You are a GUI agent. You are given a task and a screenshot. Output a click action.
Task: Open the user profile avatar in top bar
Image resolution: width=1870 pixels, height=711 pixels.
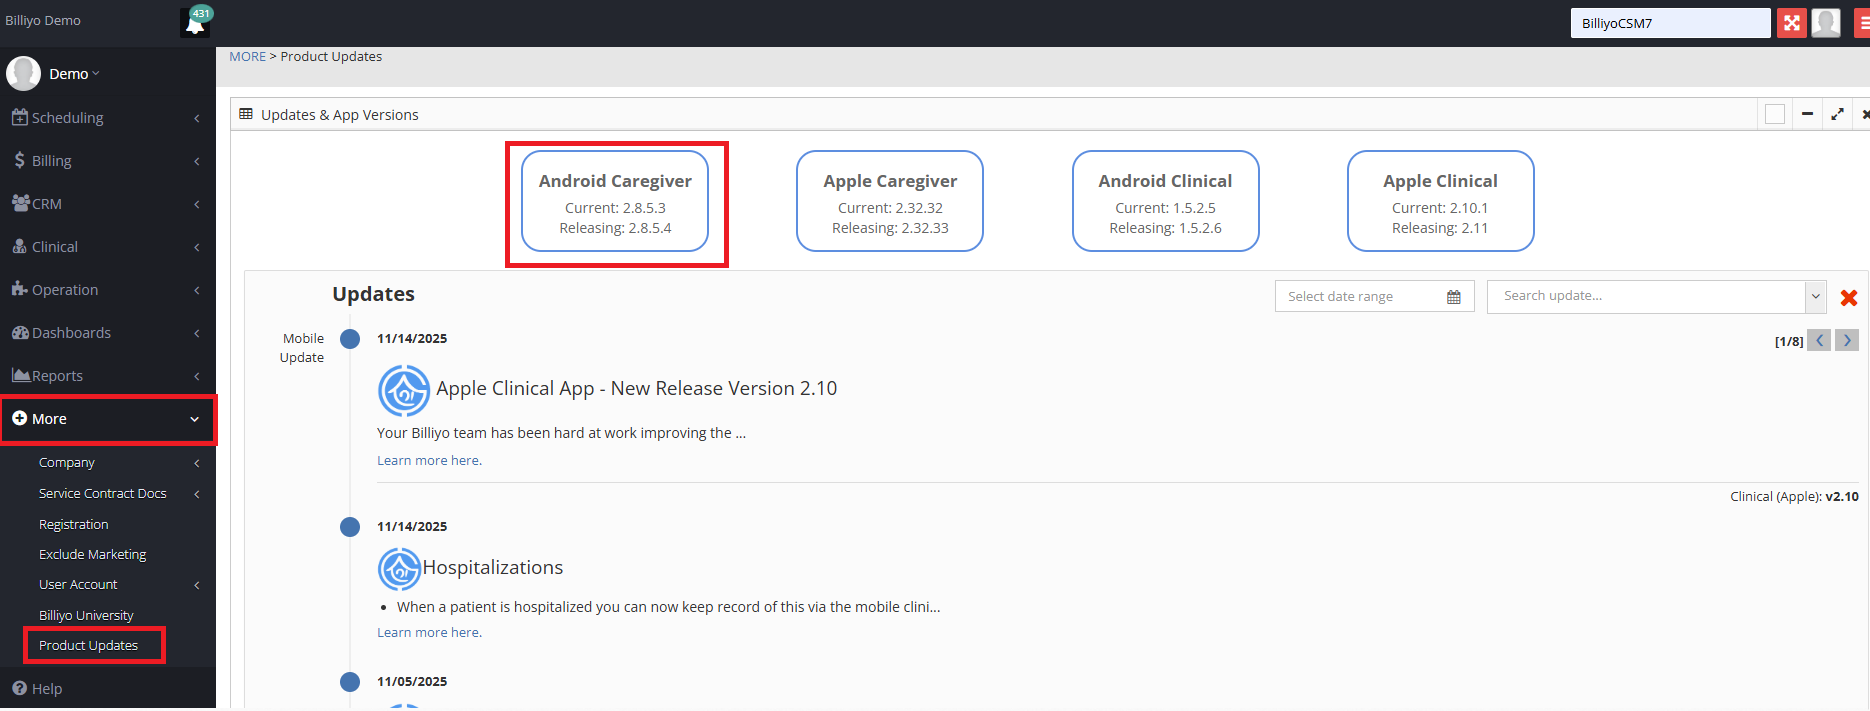pos(1826,23)
